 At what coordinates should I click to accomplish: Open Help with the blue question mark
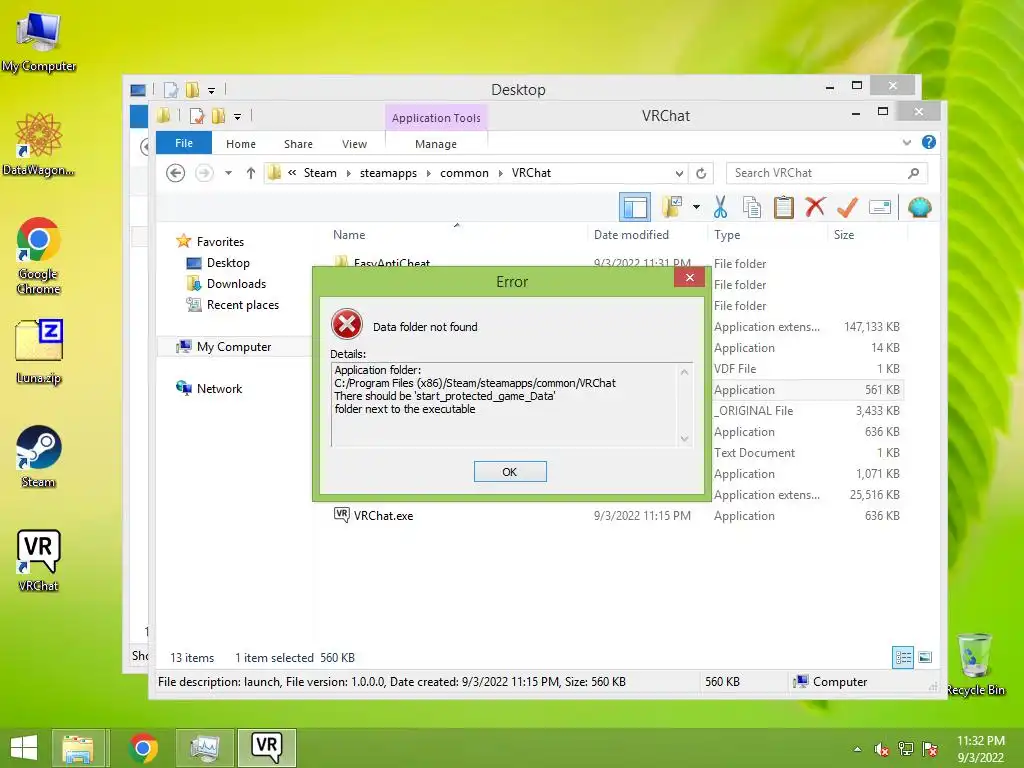click(x=929, y=142)
